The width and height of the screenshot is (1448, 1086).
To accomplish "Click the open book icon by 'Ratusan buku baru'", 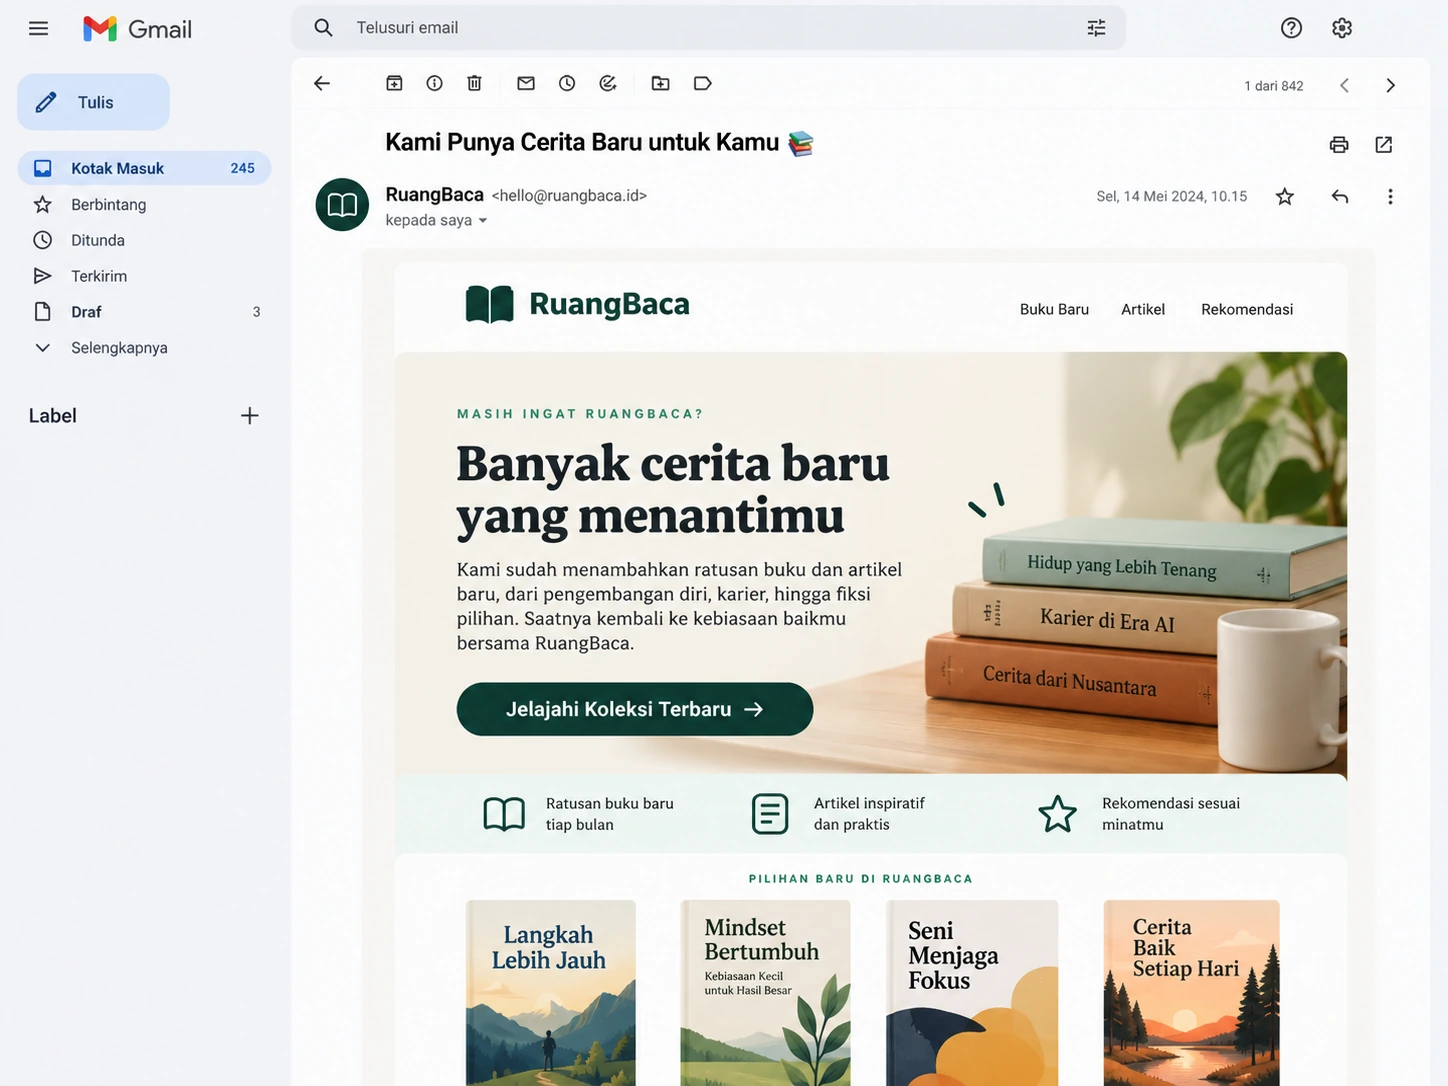I will tap(504, 814).
